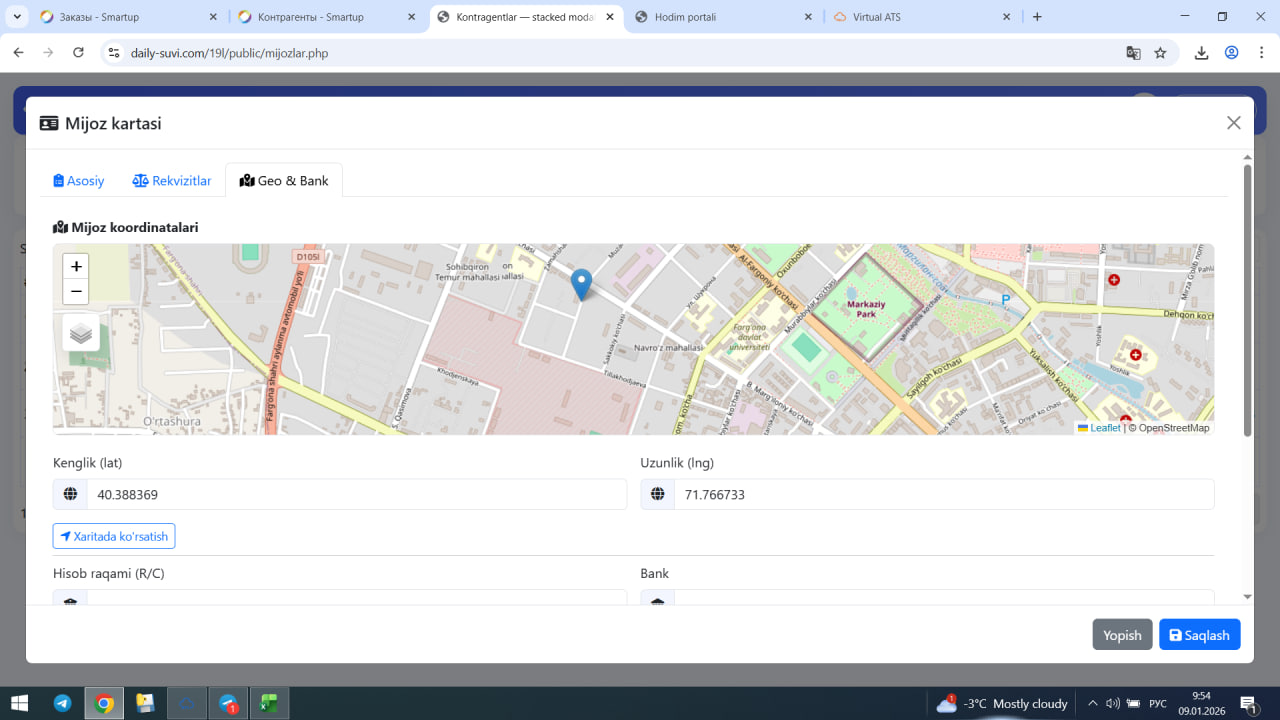Open the Leaflet attribution link

(1104, 428)
